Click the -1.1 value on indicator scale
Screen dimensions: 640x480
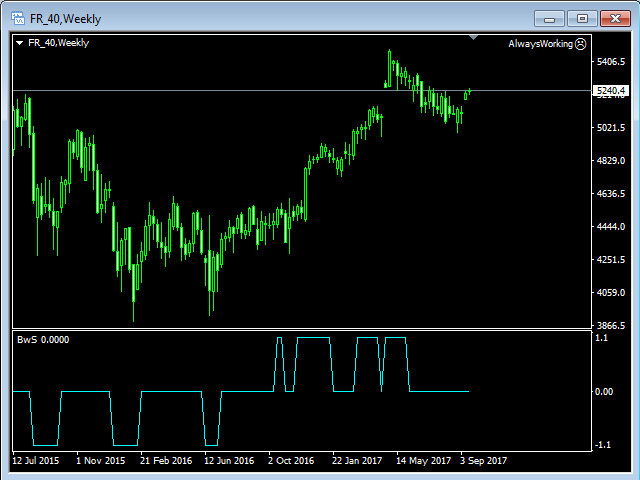603,444
